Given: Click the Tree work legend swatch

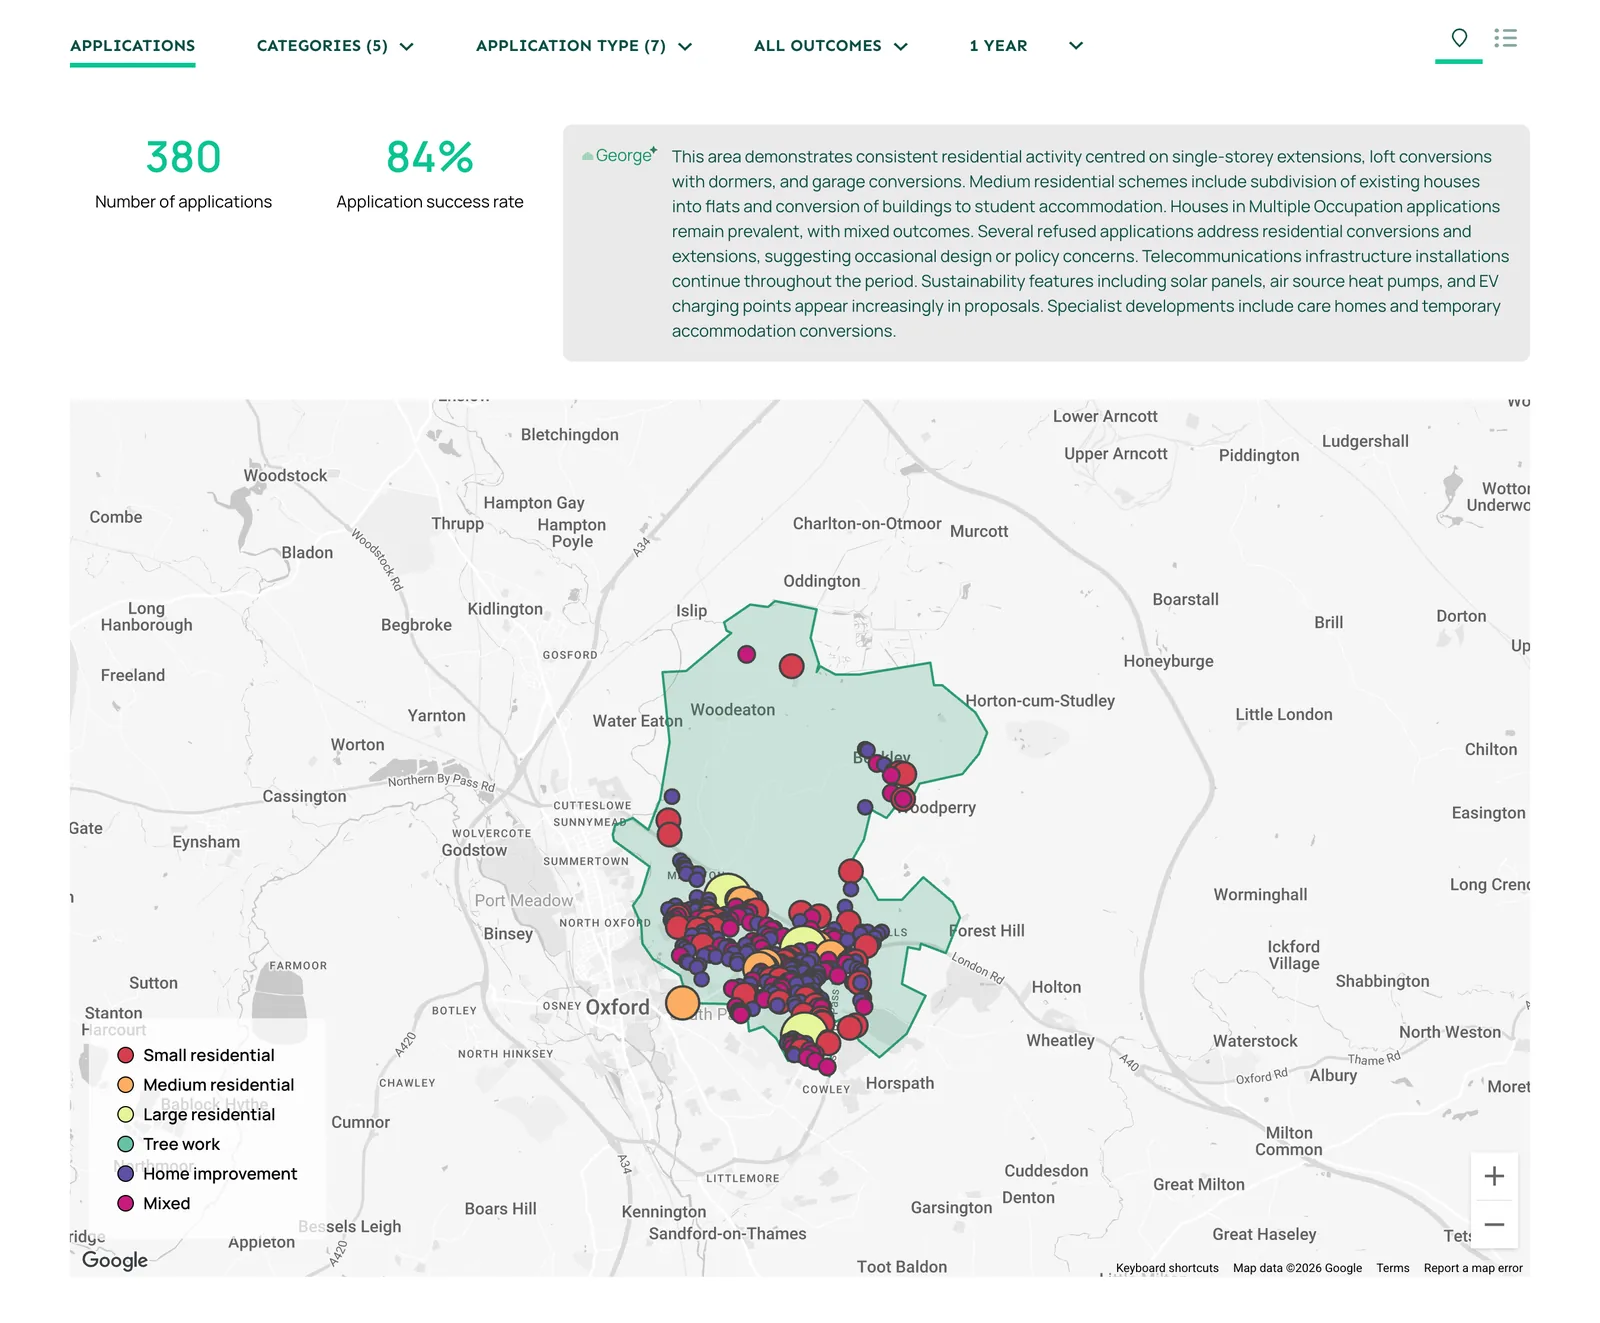Looking at the screenshot, I should point(126,1144).
